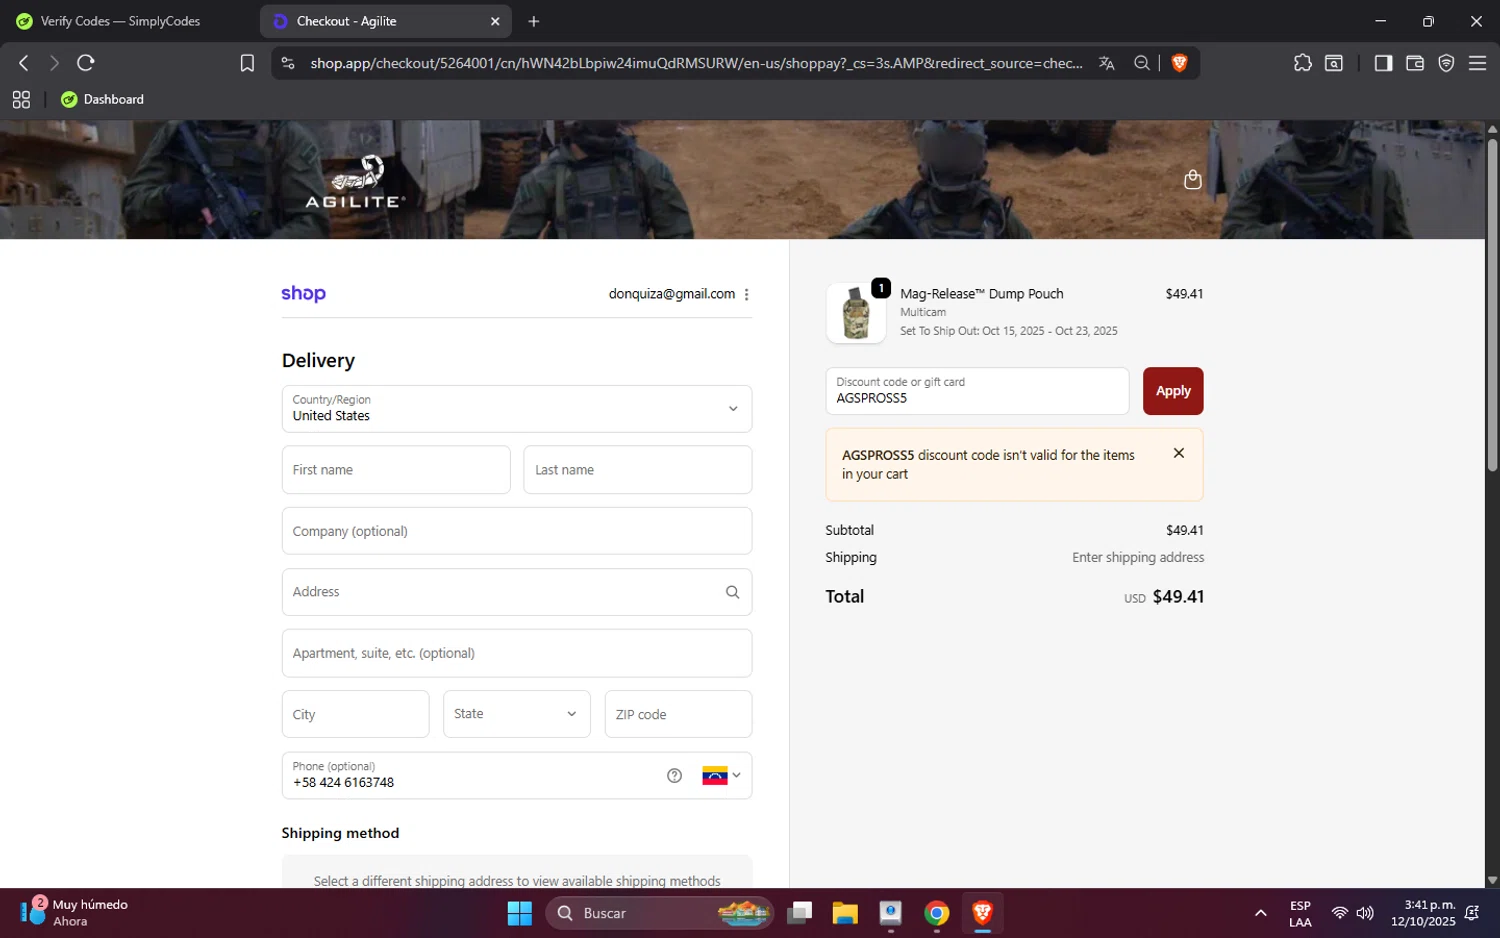Open the Windows Start menu
The image size is (1500, 938).
pos(519,913)
